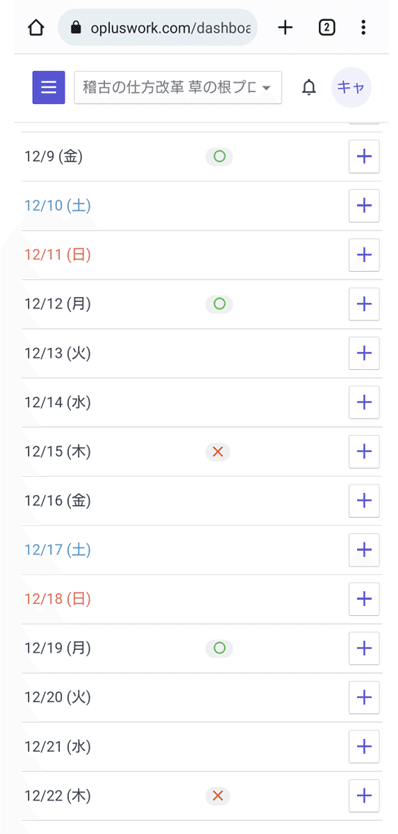The width and height of the screenshot is (398, 834).
Task: Select the 12/18 (日) date row
Action: point(202,599)
